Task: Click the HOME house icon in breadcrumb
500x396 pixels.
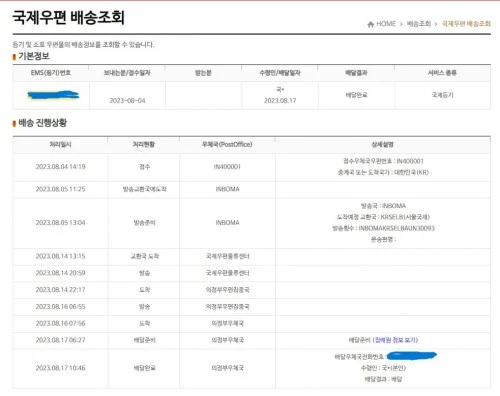Action: click(x=370, y=24)
